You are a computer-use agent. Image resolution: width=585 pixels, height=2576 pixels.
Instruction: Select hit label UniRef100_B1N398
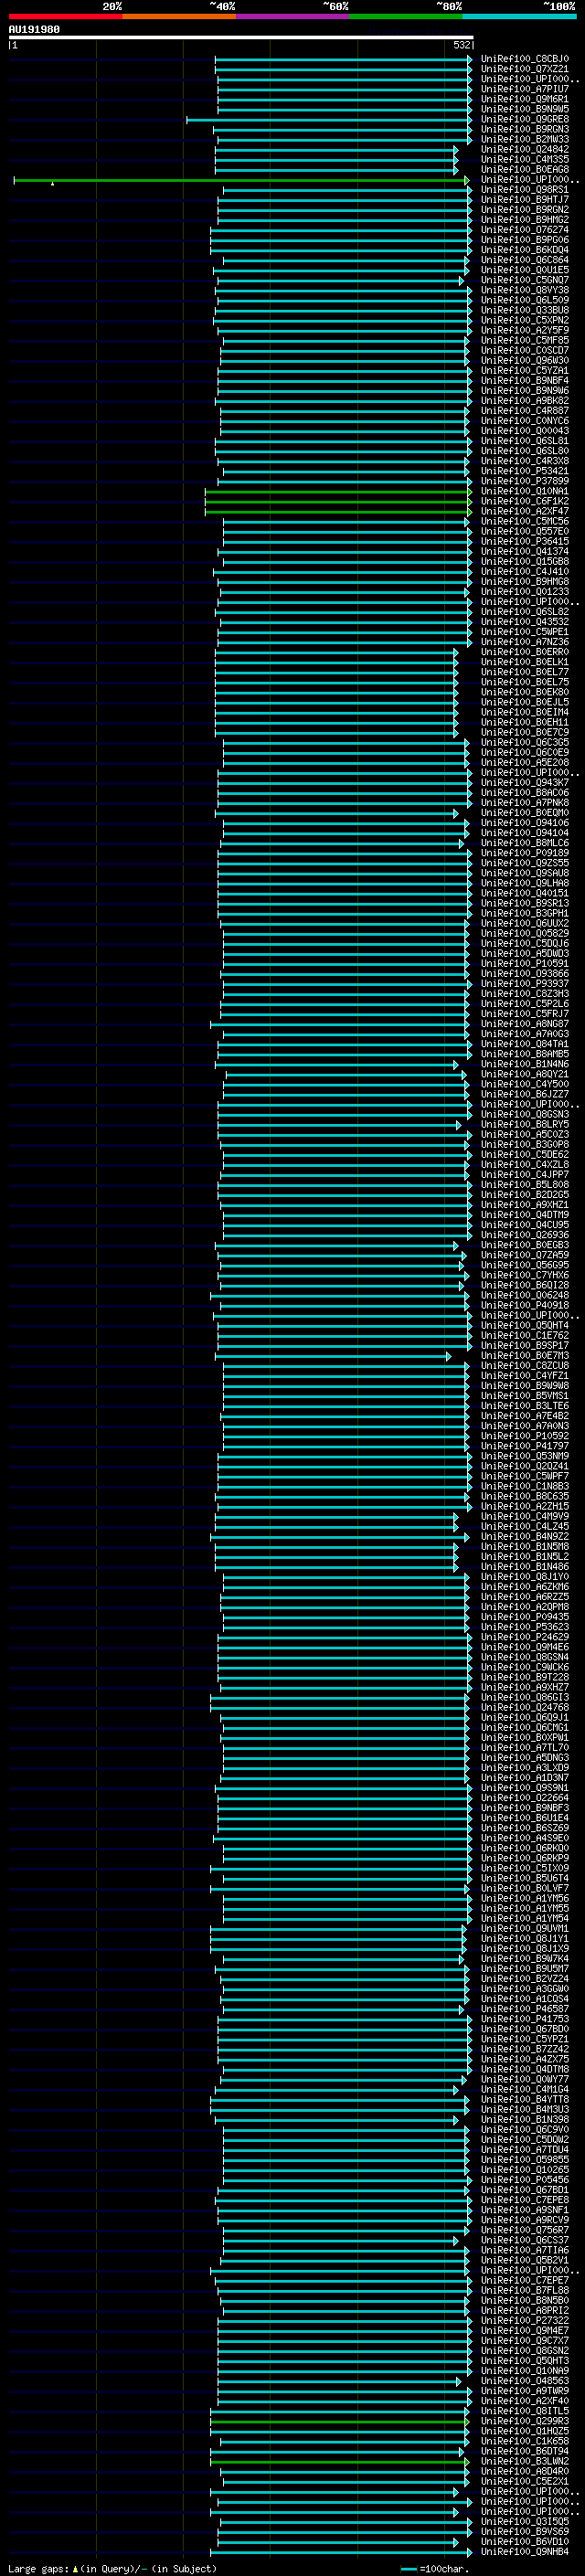pyautogui.click(x=524, y=2120)
